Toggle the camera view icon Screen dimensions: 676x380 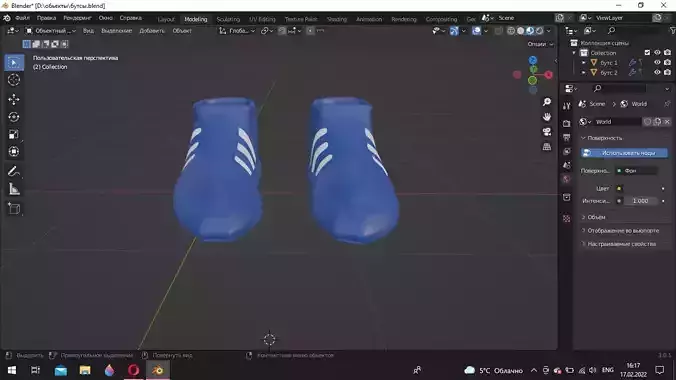[x=547, y=132]
